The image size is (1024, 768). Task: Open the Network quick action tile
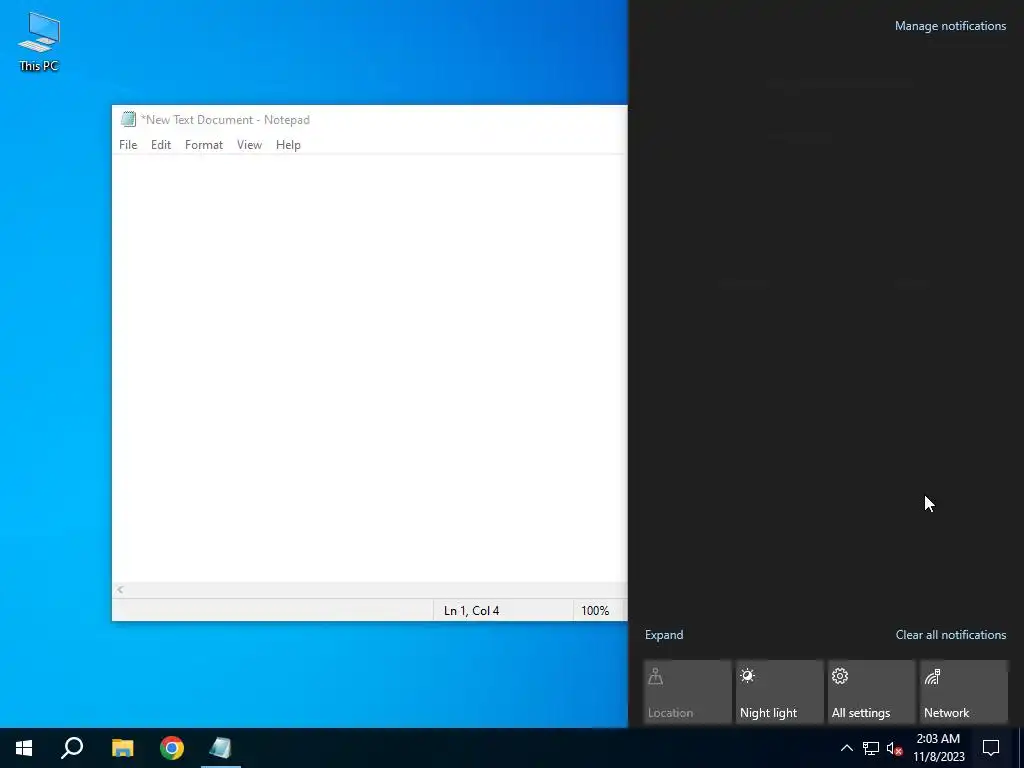click(x=963, y=692)
